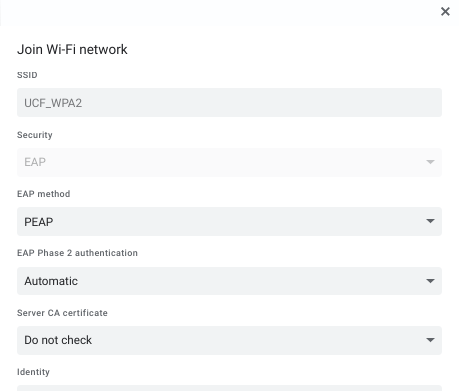Click the Identity label
The image size is (459, 391).
click(33, 372)
